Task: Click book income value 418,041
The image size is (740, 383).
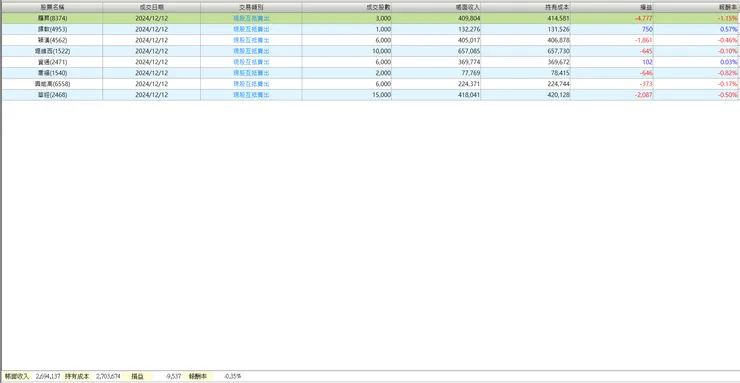Action: point(470,95)
